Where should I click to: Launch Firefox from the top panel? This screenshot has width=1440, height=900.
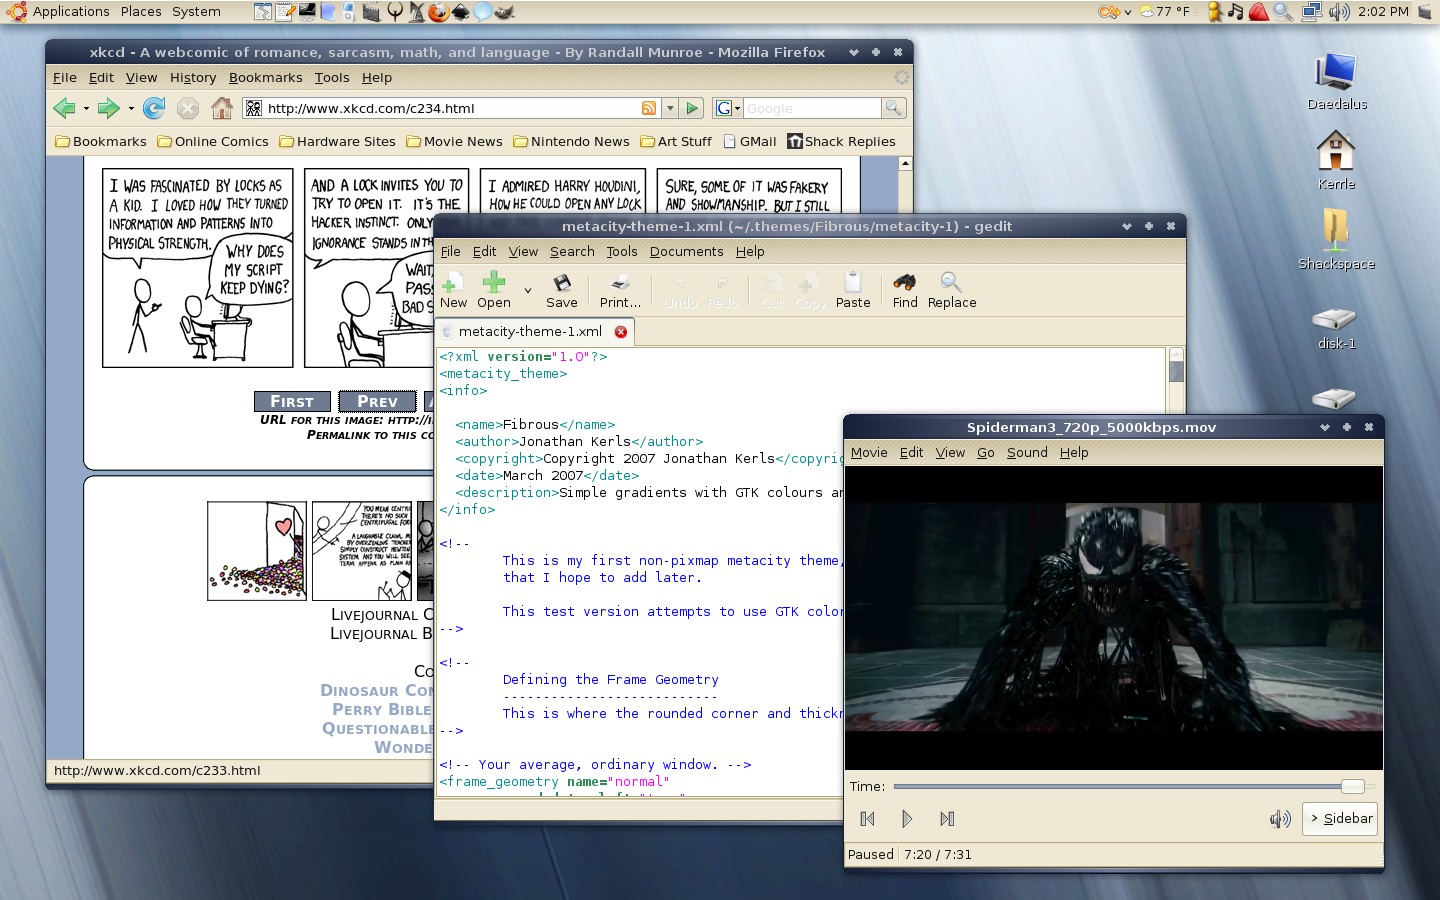point(438,12)
